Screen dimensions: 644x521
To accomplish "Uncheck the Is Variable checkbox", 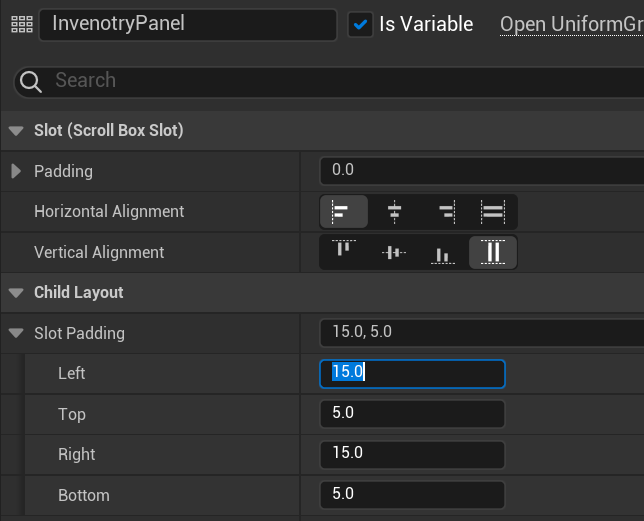I will point(360,25).
